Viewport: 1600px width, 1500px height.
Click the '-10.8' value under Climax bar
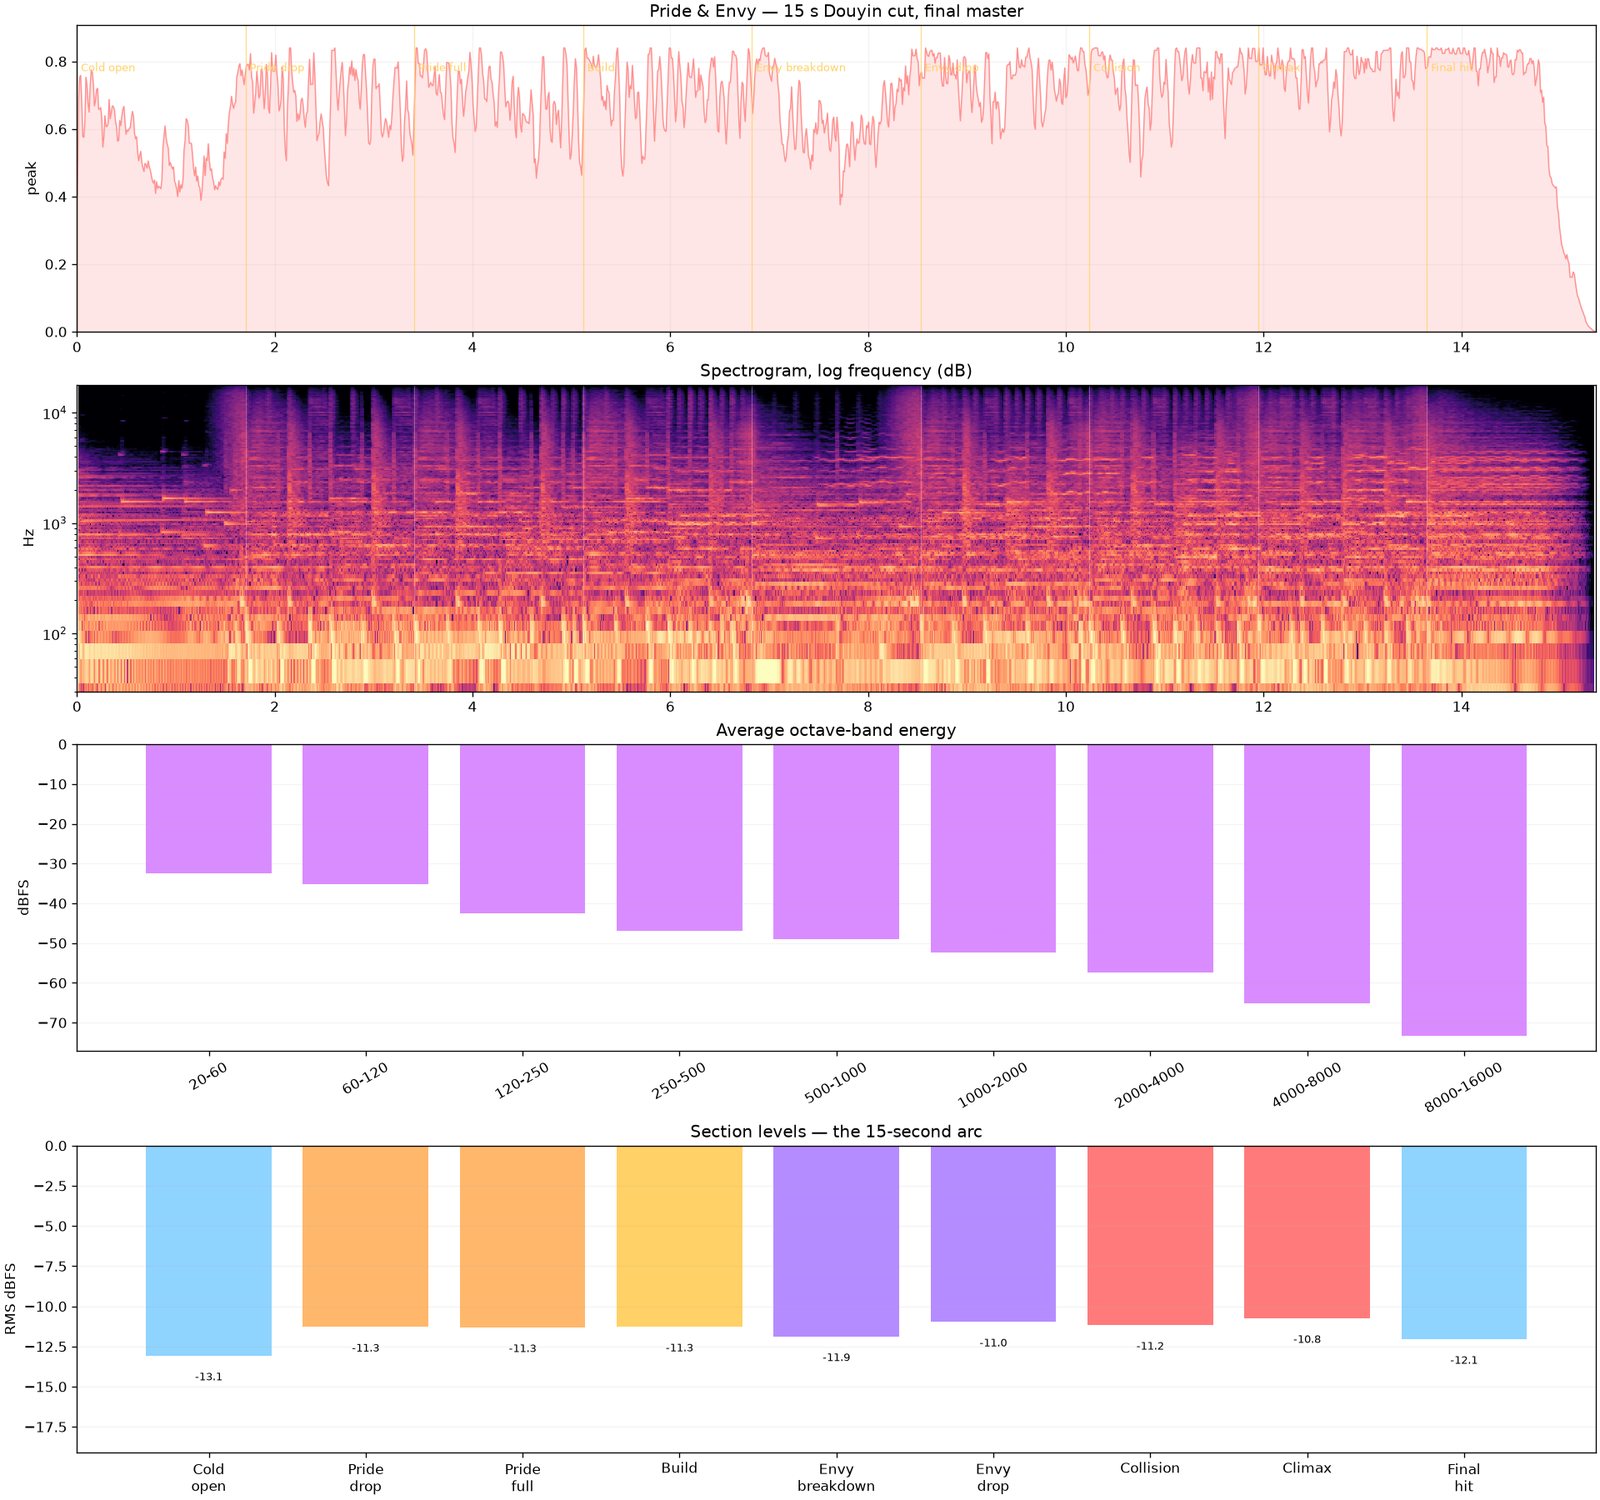(1307, 1339)
